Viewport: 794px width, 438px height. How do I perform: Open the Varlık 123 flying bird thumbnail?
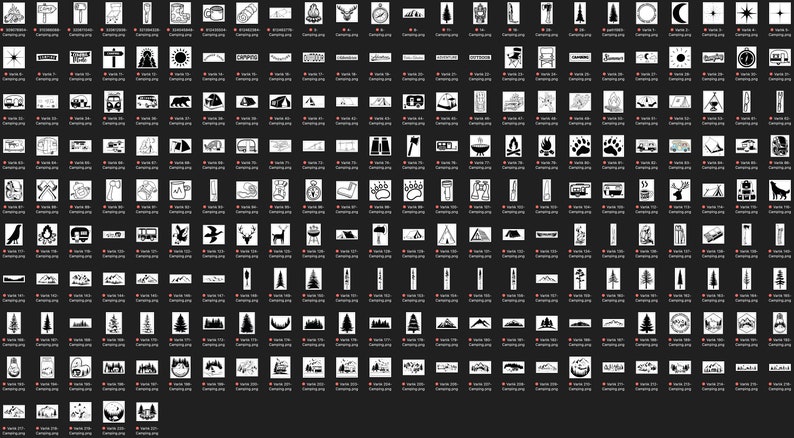tap(214, 234)
